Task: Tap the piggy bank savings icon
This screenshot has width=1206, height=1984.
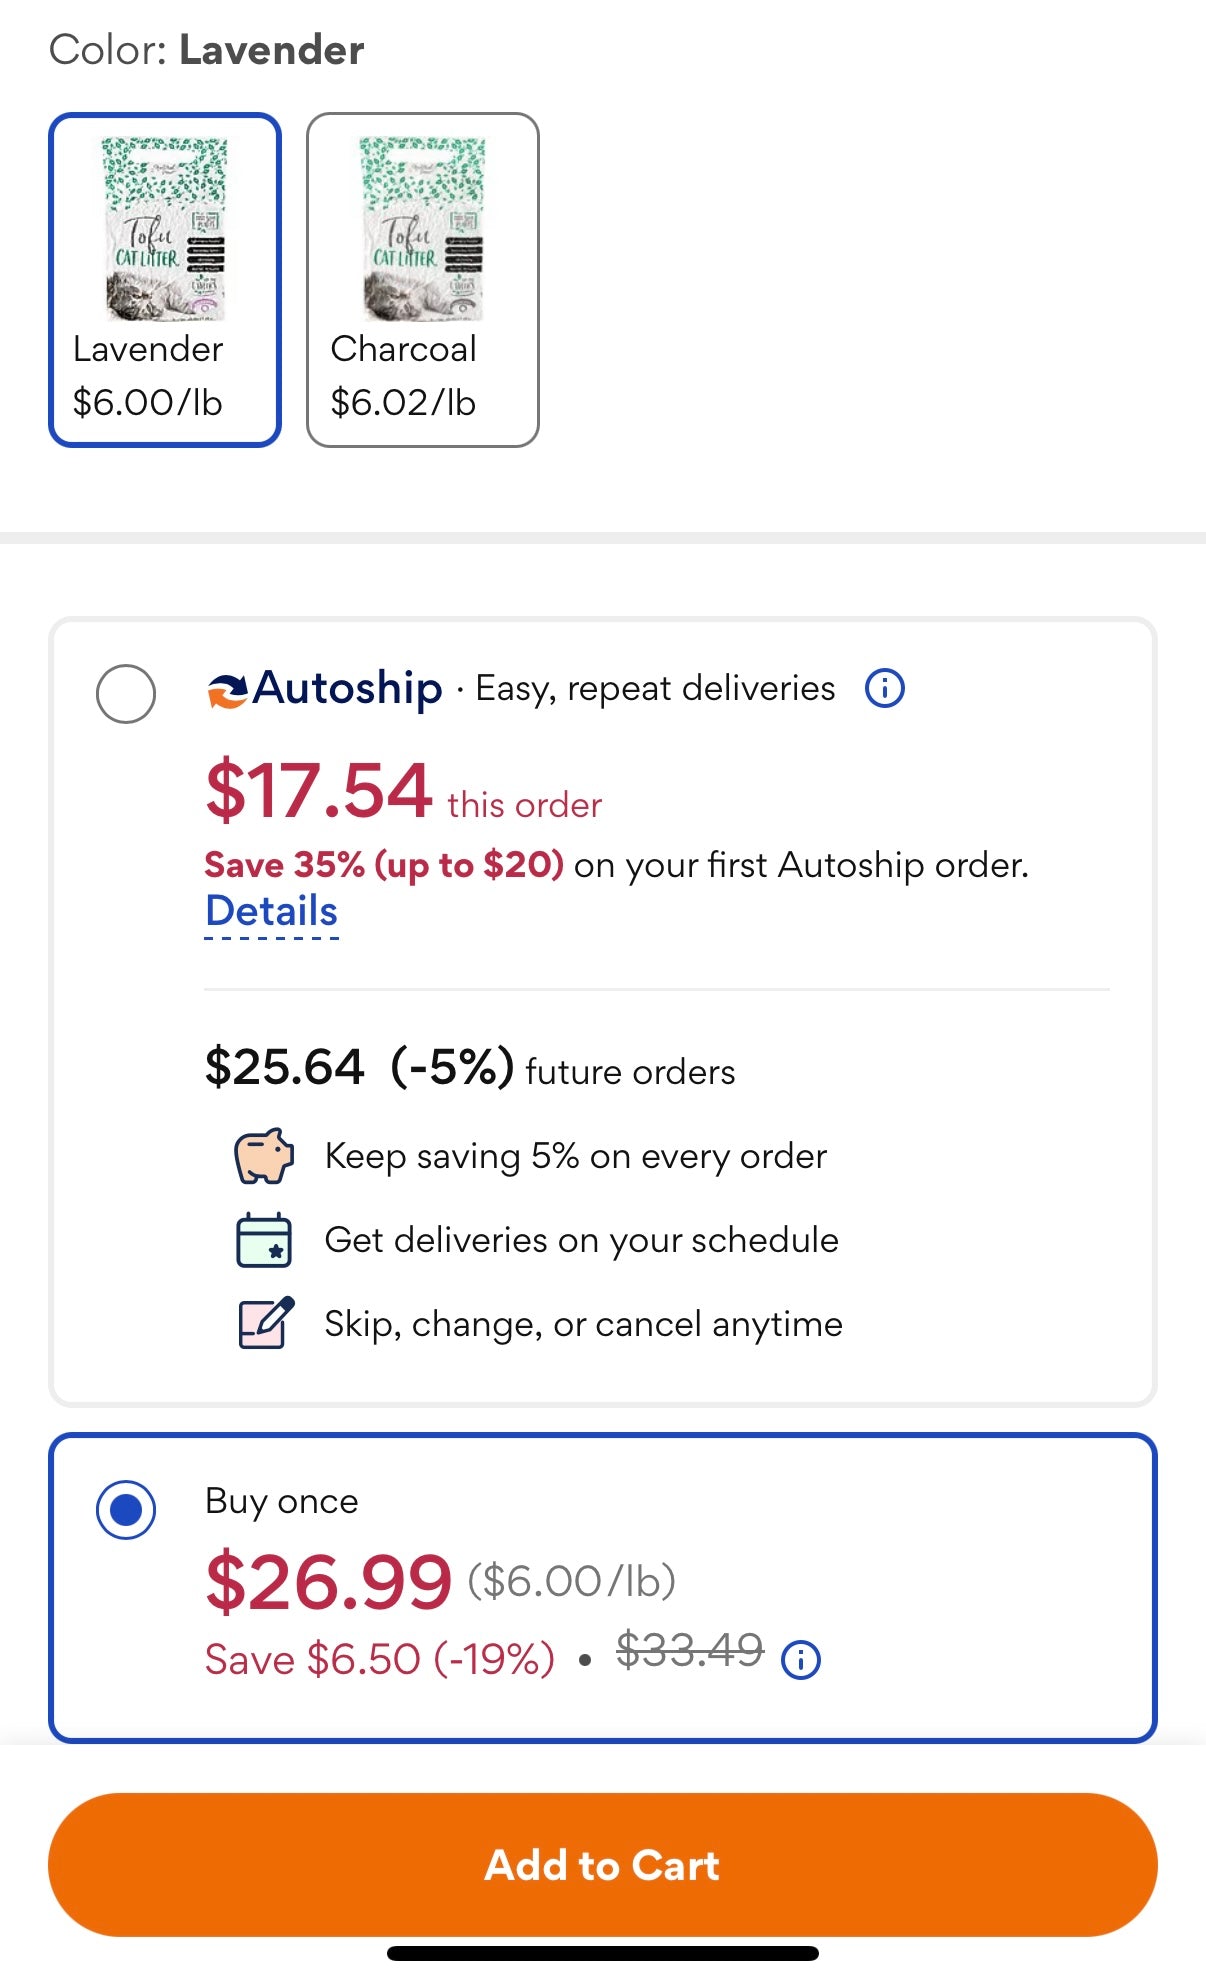Action: click(264, 1156)
